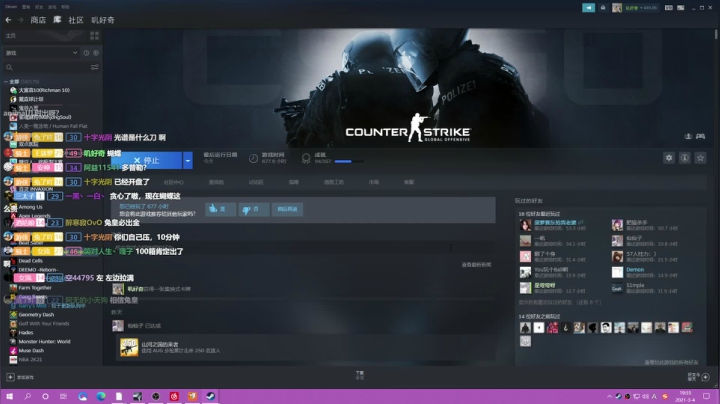Click the user avatar in the title bar
This screenshot has width=720, height=404.
pyautogui.click(x=617, y=8)
